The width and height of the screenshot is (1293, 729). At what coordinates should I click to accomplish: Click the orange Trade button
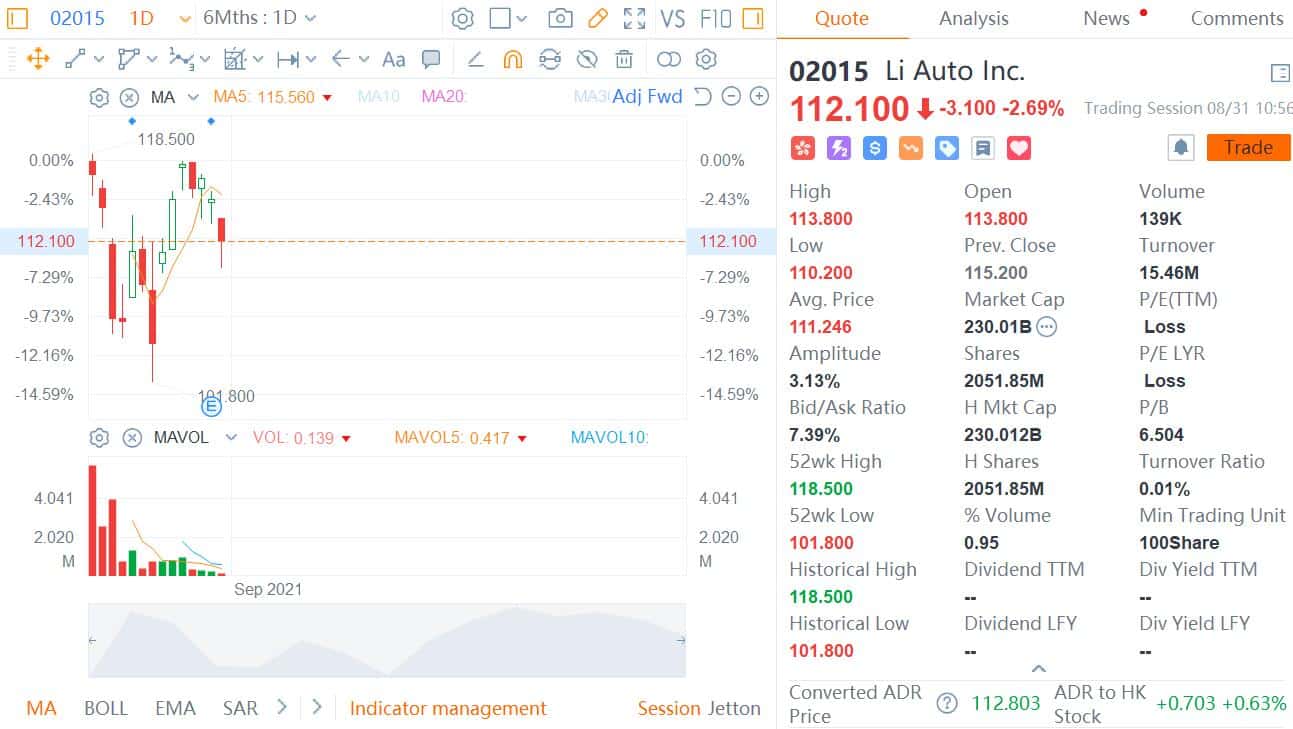[x=1248, y=147]
